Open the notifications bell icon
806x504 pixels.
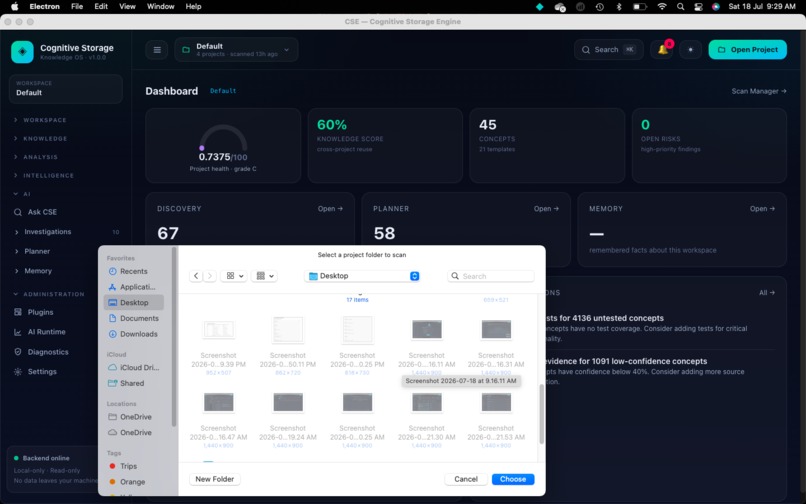point(663,49)
